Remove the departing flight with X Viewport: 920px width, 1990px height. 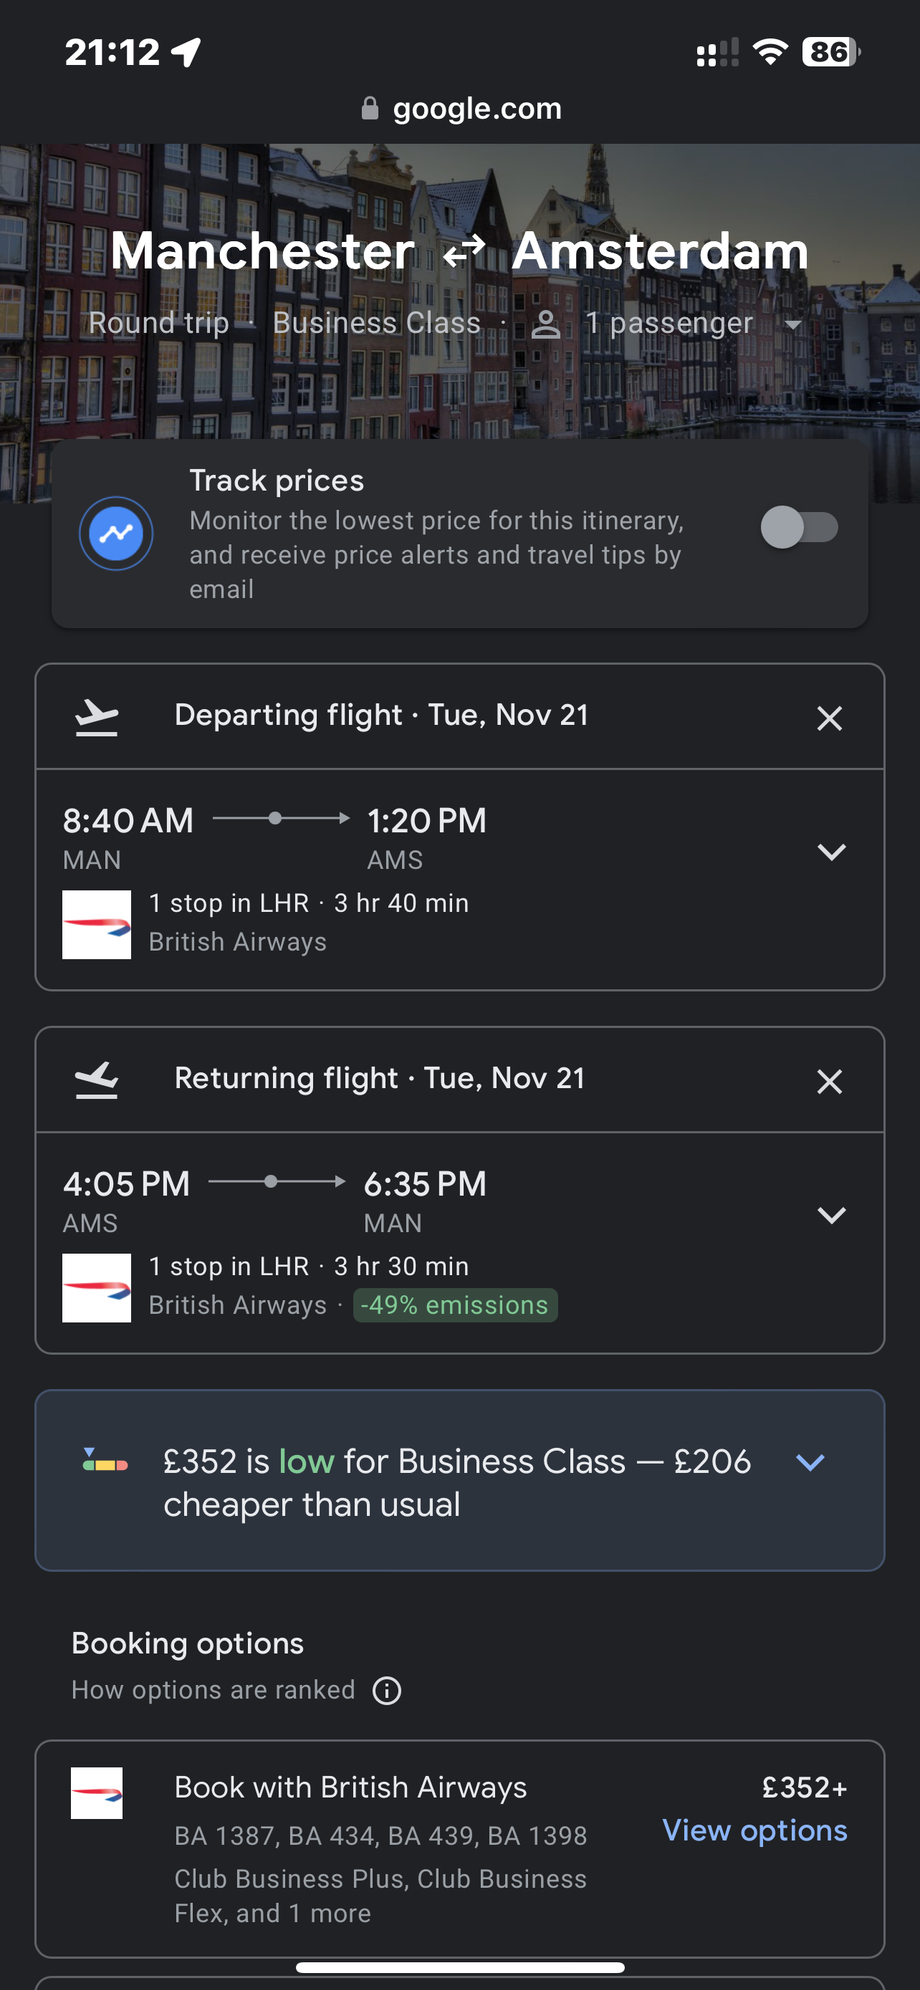(x=829, y=718)
